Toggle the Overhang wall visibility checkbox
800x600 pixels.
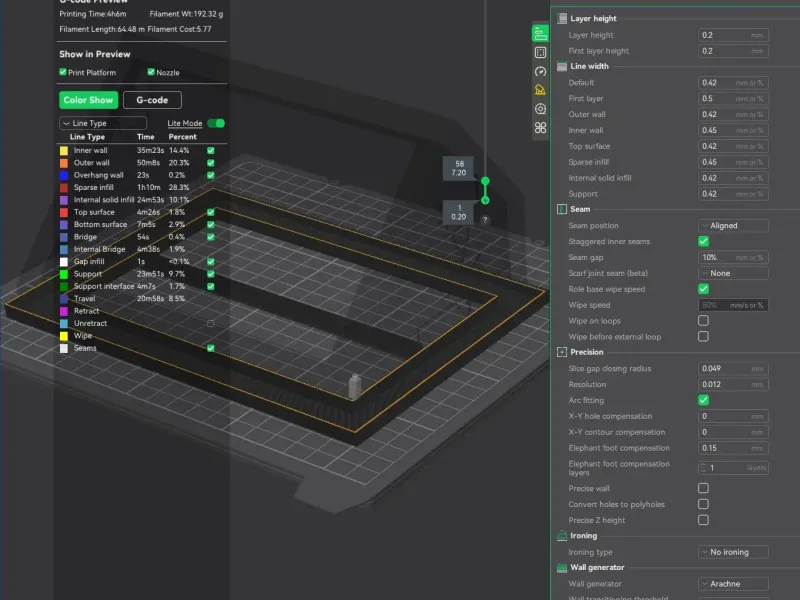[211, 175]
